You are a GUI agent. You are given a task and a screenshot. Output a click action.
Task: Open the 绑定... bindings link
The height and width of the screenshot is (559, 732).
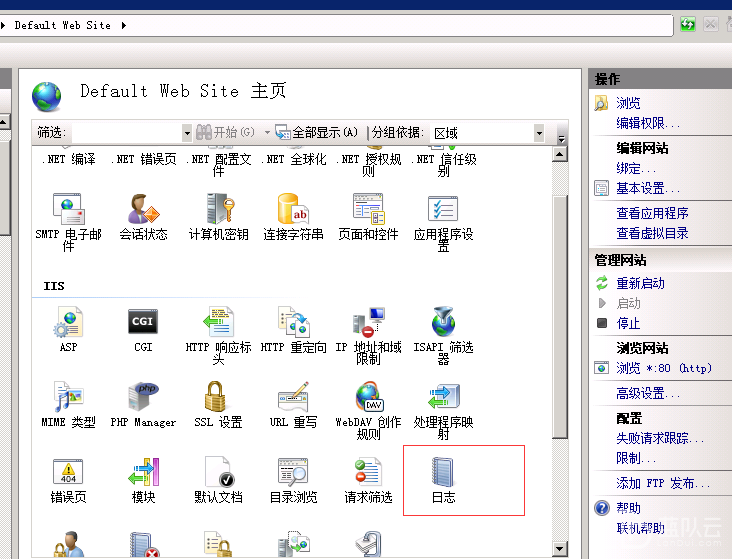[636, 168]
